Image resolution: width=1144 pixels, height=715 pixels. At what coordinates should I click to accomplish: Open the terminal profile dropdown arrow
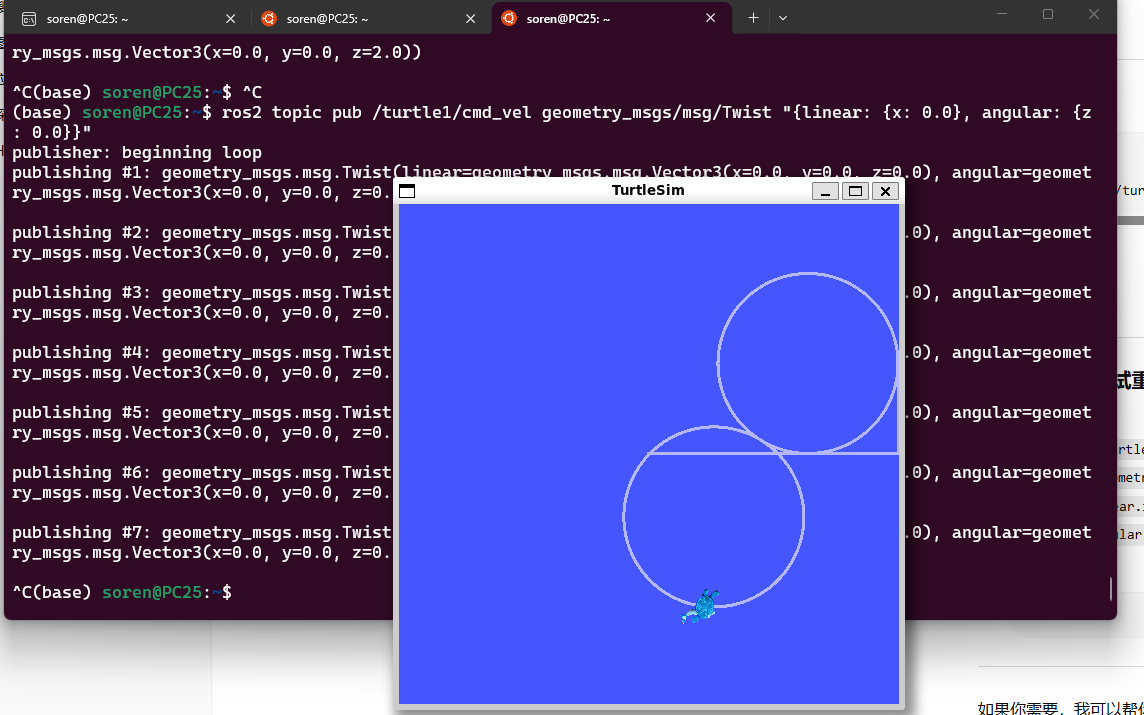(783, 18)
